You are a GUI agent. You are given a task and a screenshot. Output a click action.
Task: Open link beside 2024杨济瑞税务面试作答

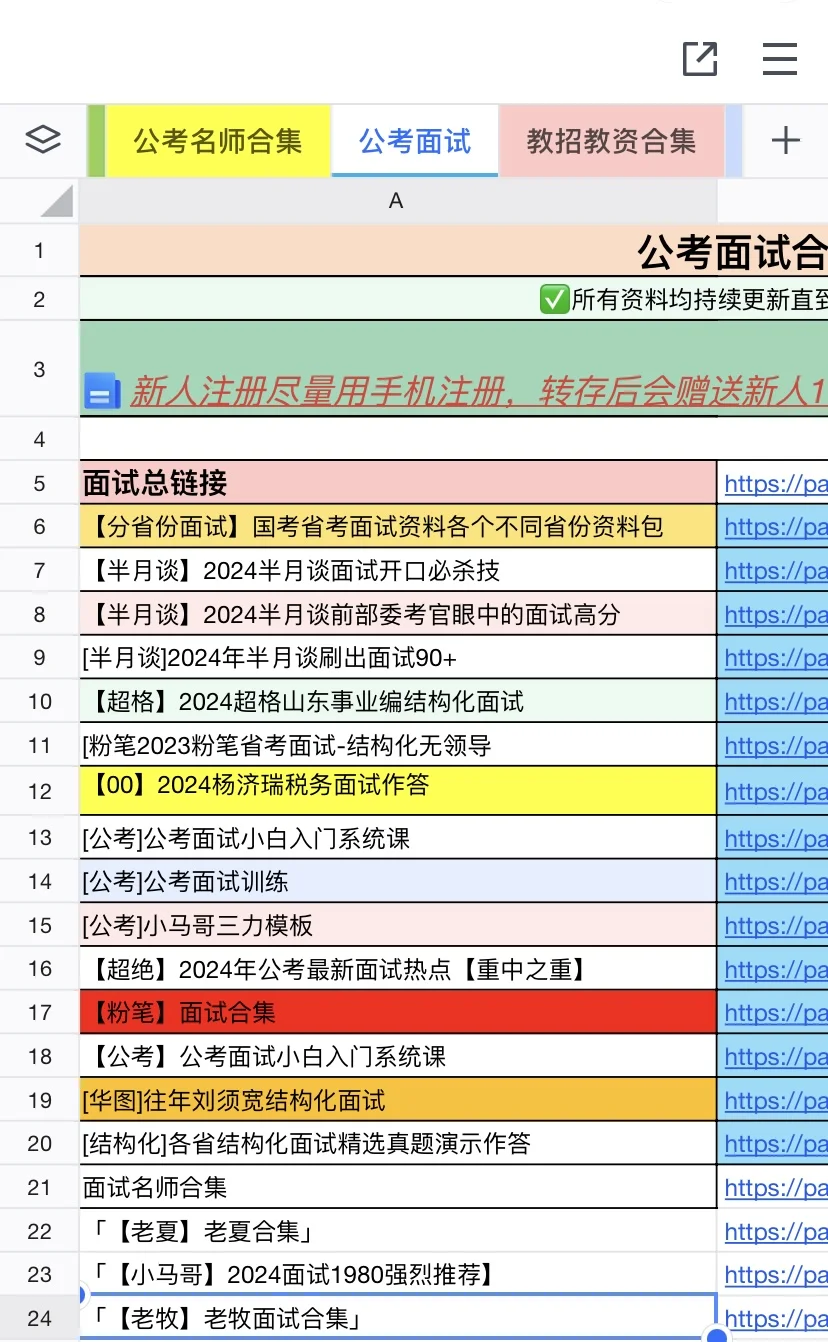click(776, 791)
